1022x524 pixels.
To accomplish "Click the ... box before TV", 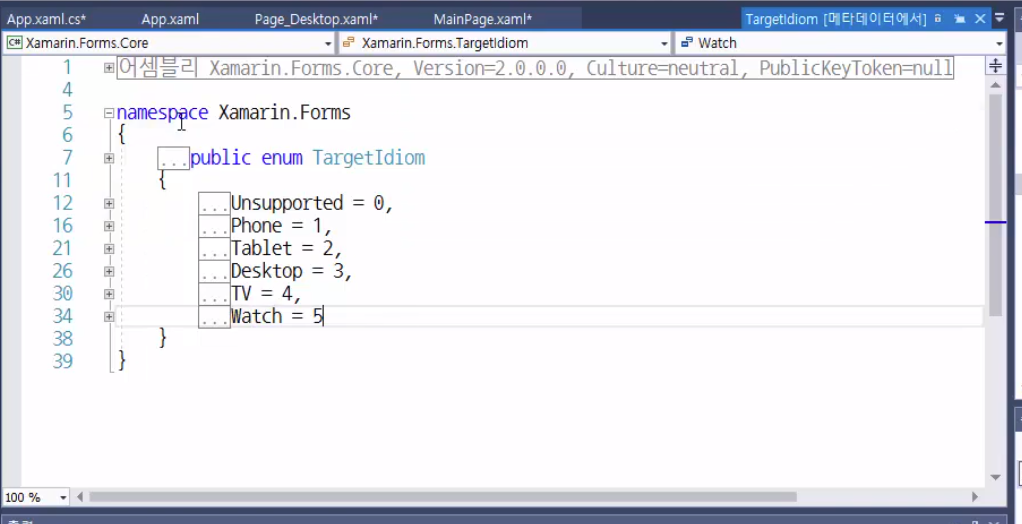I will click(214, 294).
